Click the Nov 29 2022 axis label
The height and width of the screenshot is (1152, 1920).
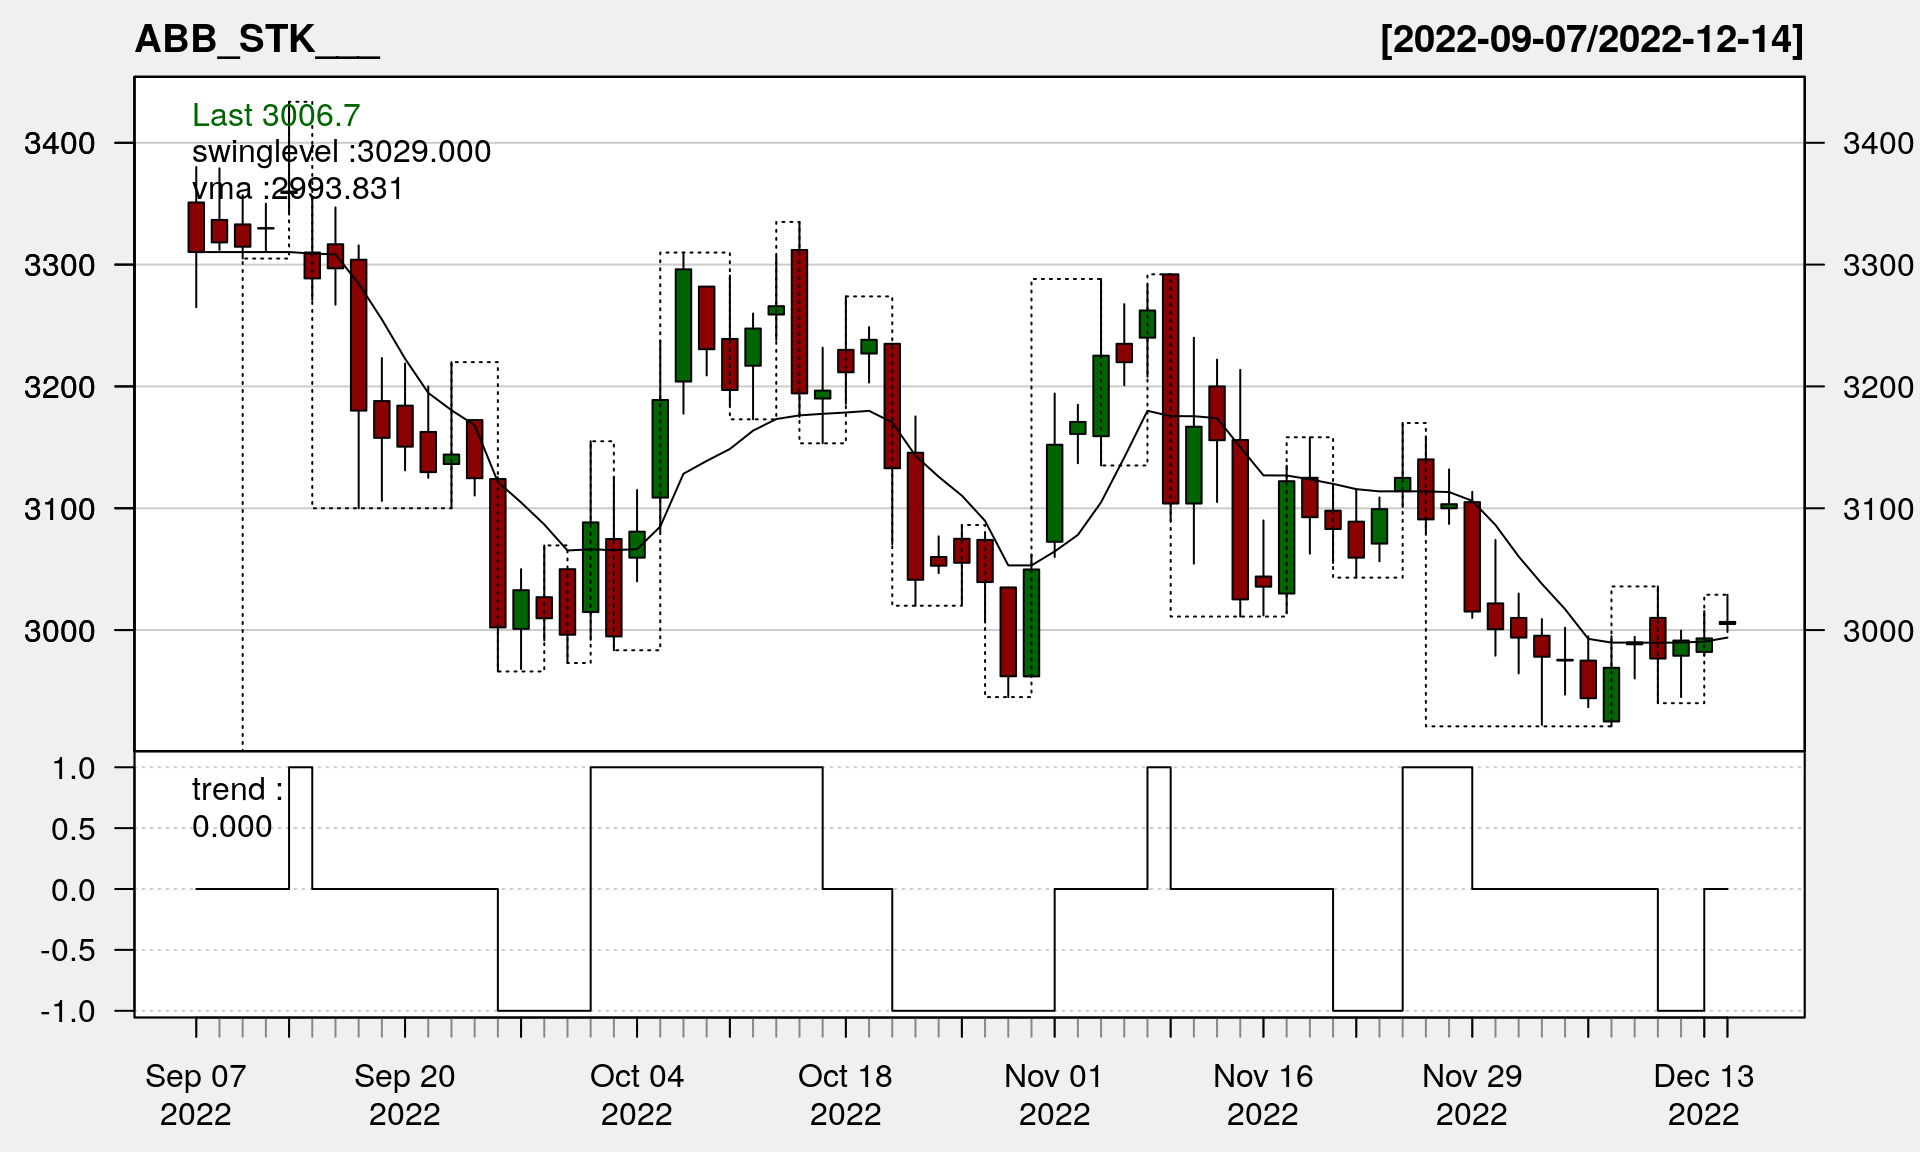click(x=1472, y=1094)
